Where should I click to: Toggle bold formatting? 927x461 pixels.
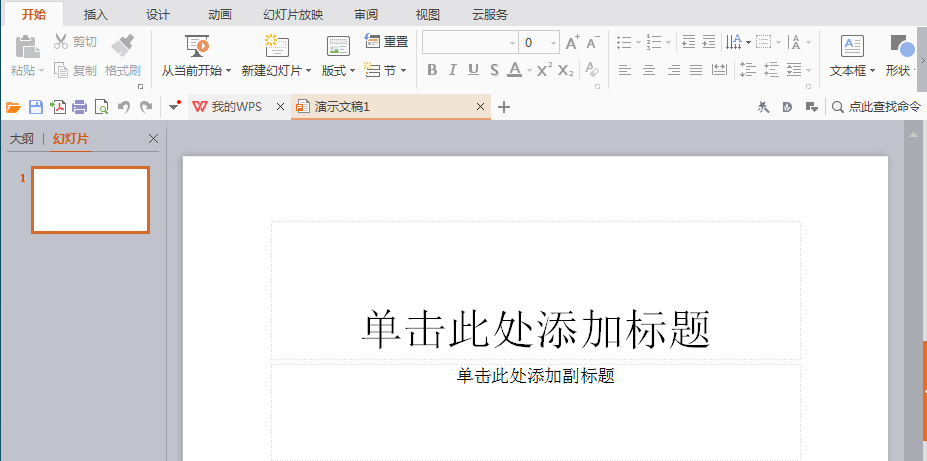[432, 69]
